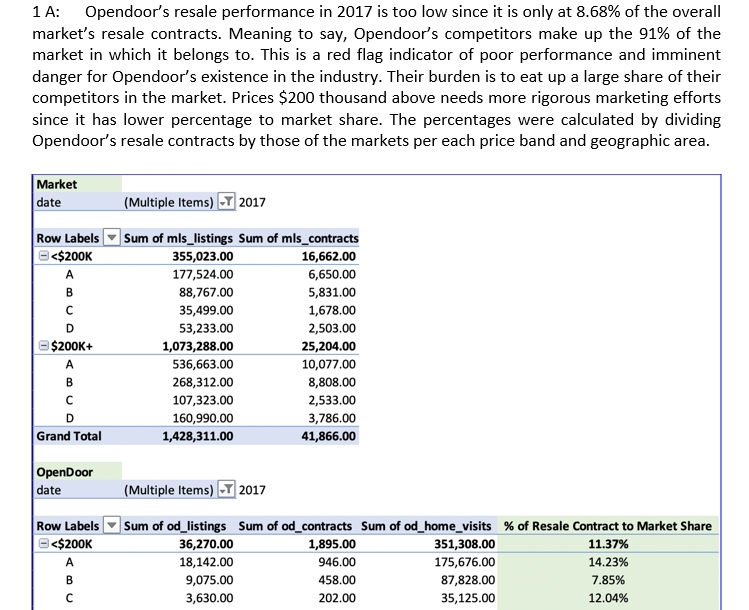Collapse the <$200K group in the Market table

click(x=41, y=256)
